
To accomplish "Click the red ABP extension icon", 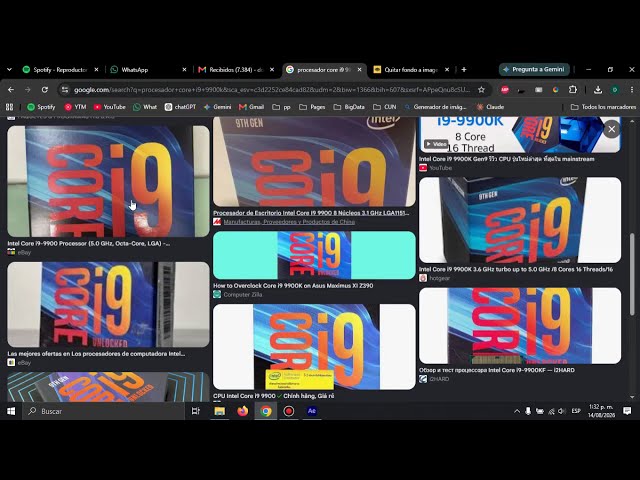I will [x=505, y=90].
